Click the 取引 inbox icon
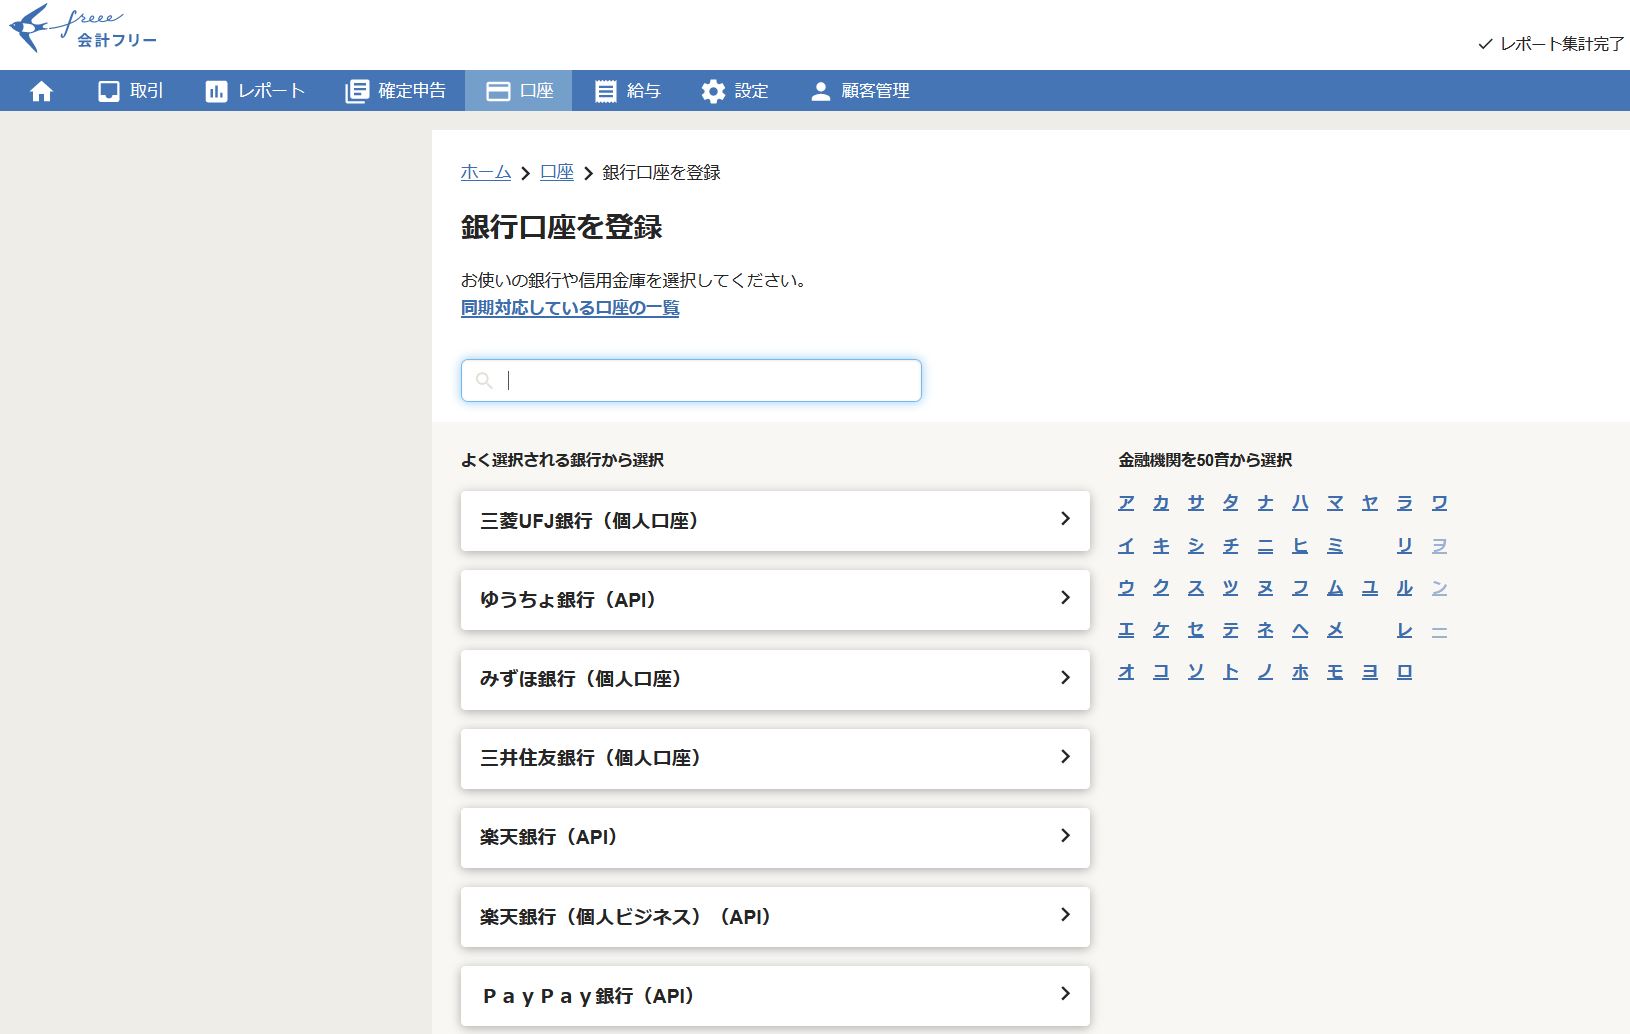This screenshot has height=1034, width=1630. coord(109,91)
